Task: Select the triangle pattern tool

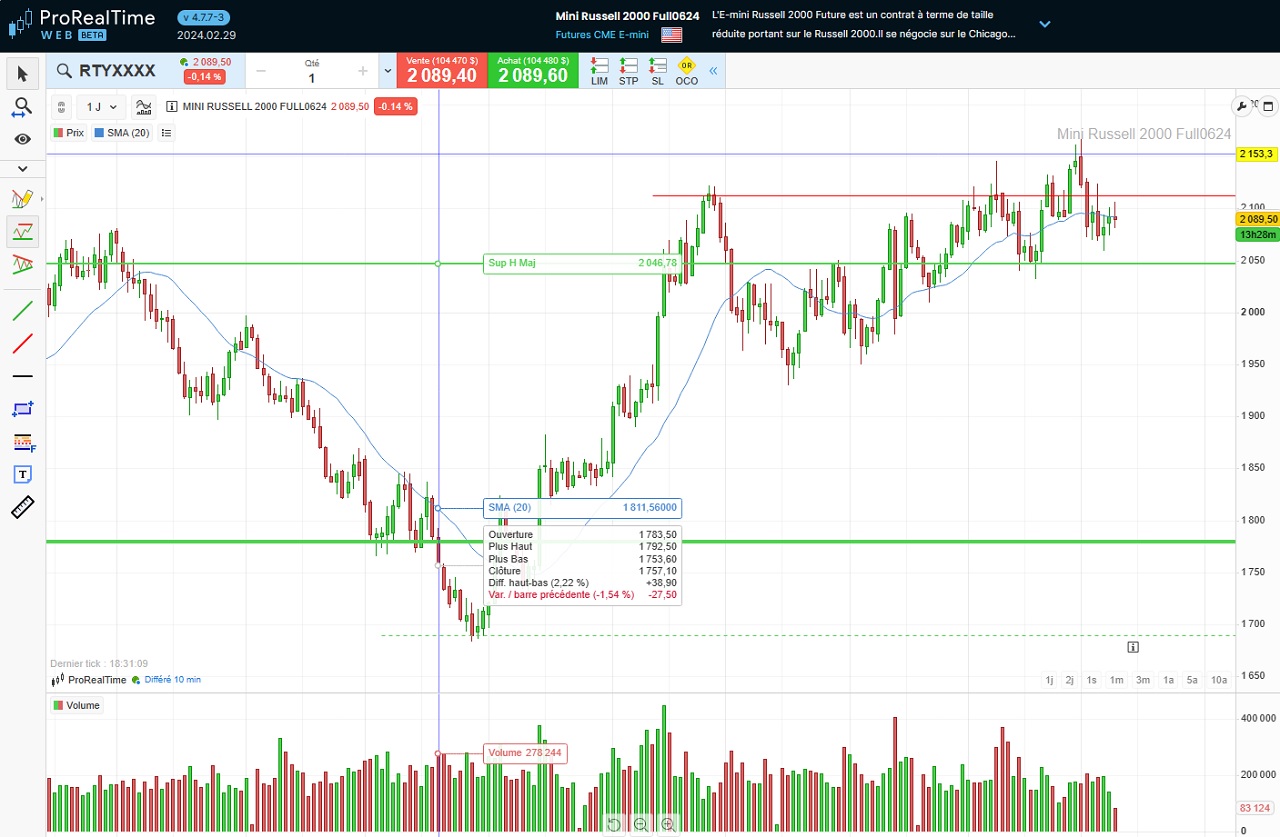Action: point(22,264)
